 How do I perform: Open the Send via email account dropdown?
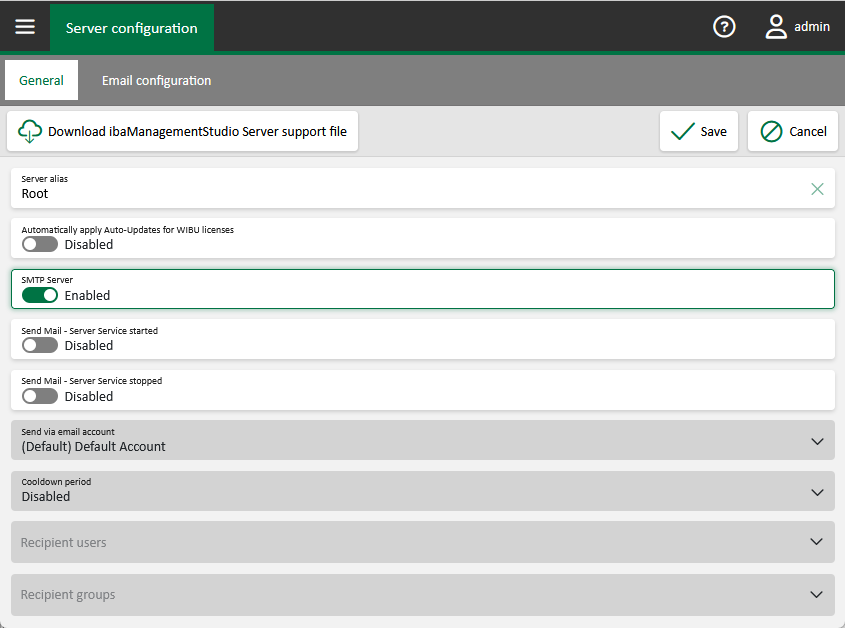tap(422, 440)
